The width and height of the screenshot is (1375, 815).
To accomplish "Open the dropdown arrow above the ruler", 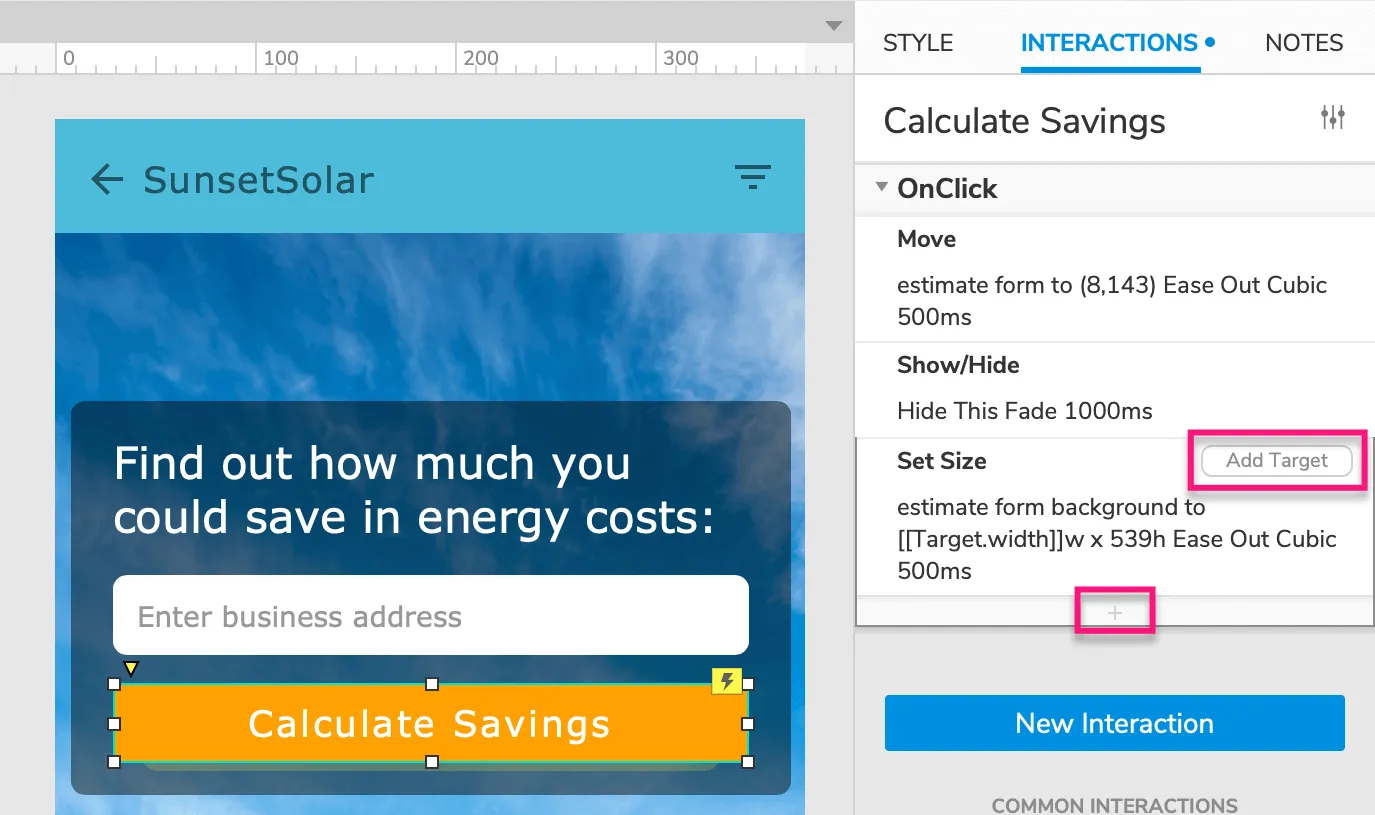I will coord(834,26).
